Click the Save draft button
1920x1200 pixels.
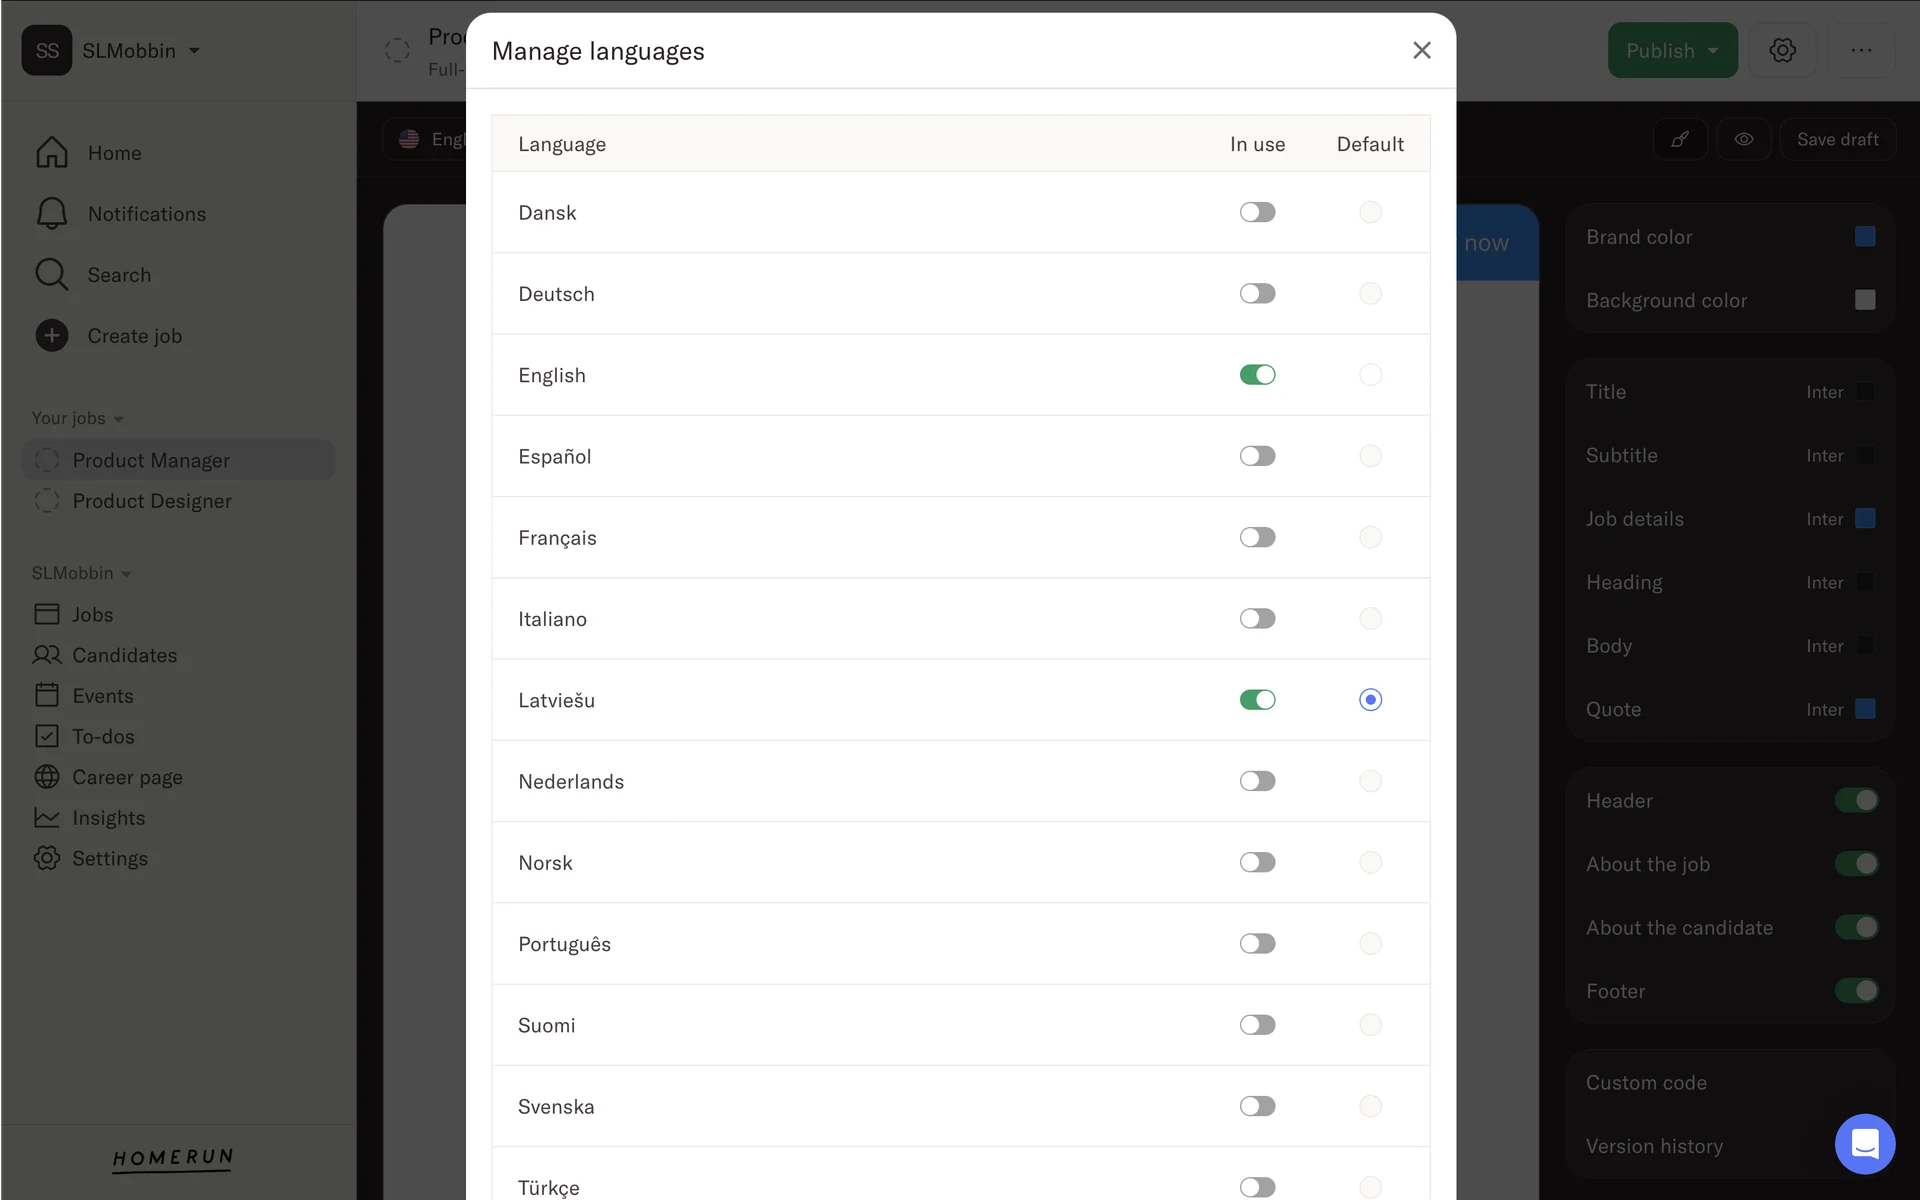tap(1837, 140)
